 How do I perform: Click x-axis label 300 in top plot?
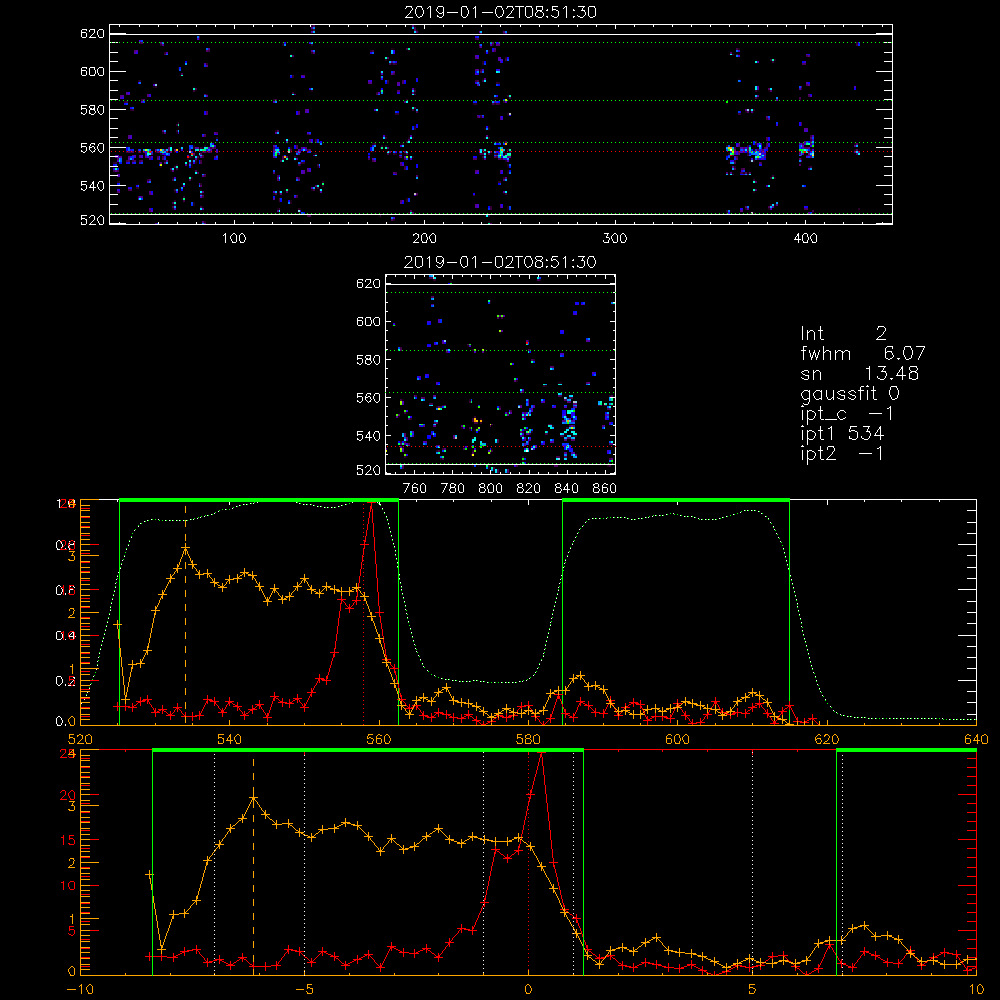[x=615, y=239]
